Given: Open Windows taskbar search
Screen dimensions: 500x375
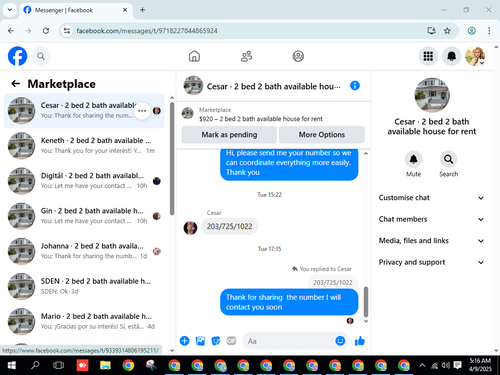Looking at the screenshot, I should (x=35, y=365).
